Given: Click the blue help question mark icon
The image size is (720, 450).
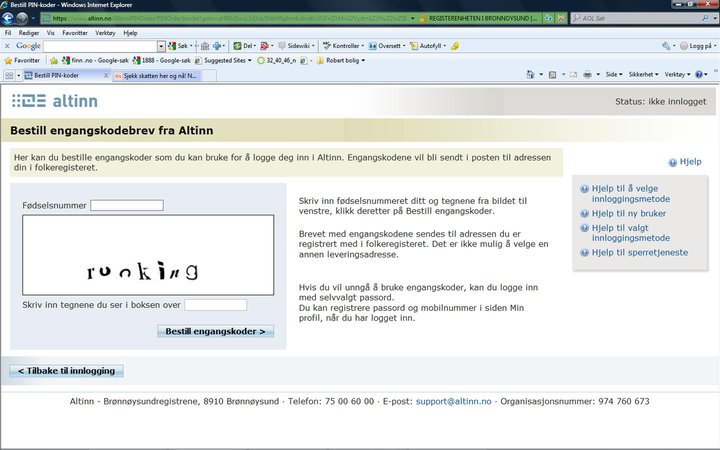Looking at the screenshot, I should 699,74.
